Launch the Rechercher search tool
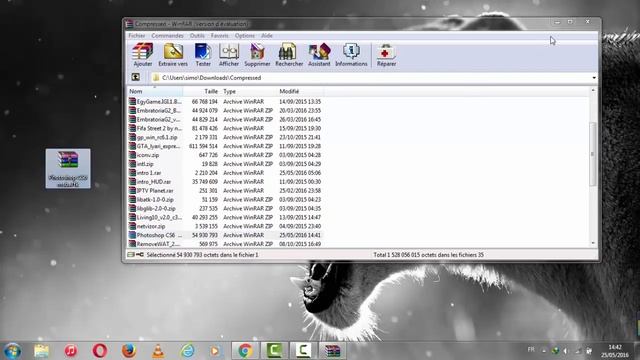 pos(289,55)
